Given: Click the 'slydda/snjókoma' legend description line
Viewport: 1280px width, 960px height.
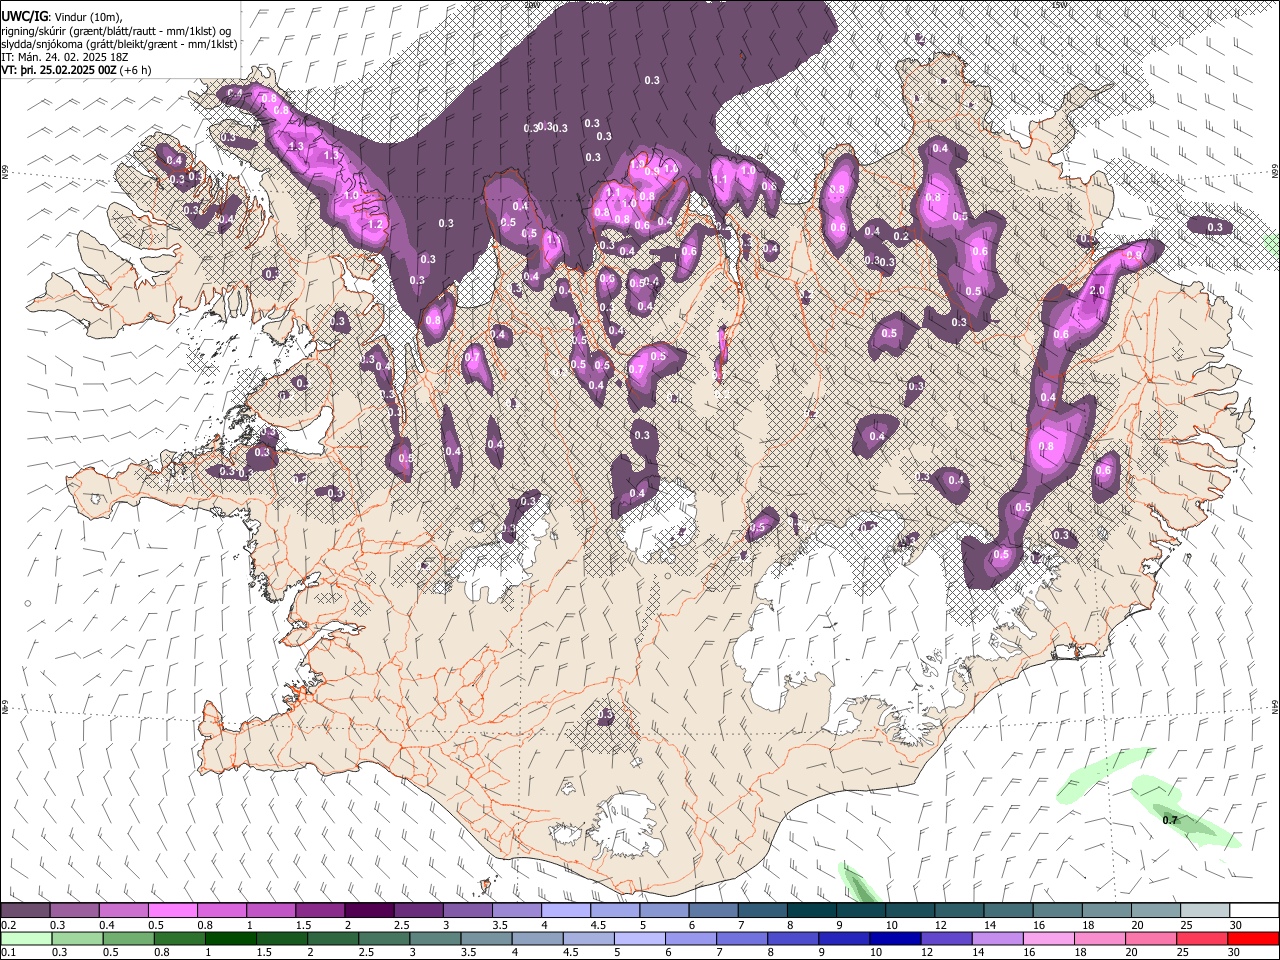Looking at the screenshot, I should (x=119, y=44).
